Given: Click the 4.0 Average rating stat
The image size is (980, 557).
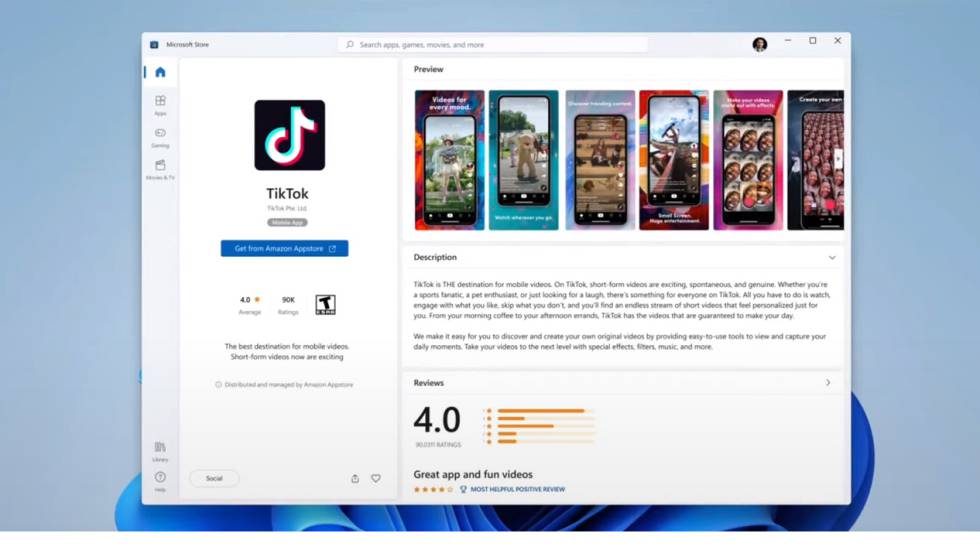Looking at the screenshot, I should coord(249,305).
